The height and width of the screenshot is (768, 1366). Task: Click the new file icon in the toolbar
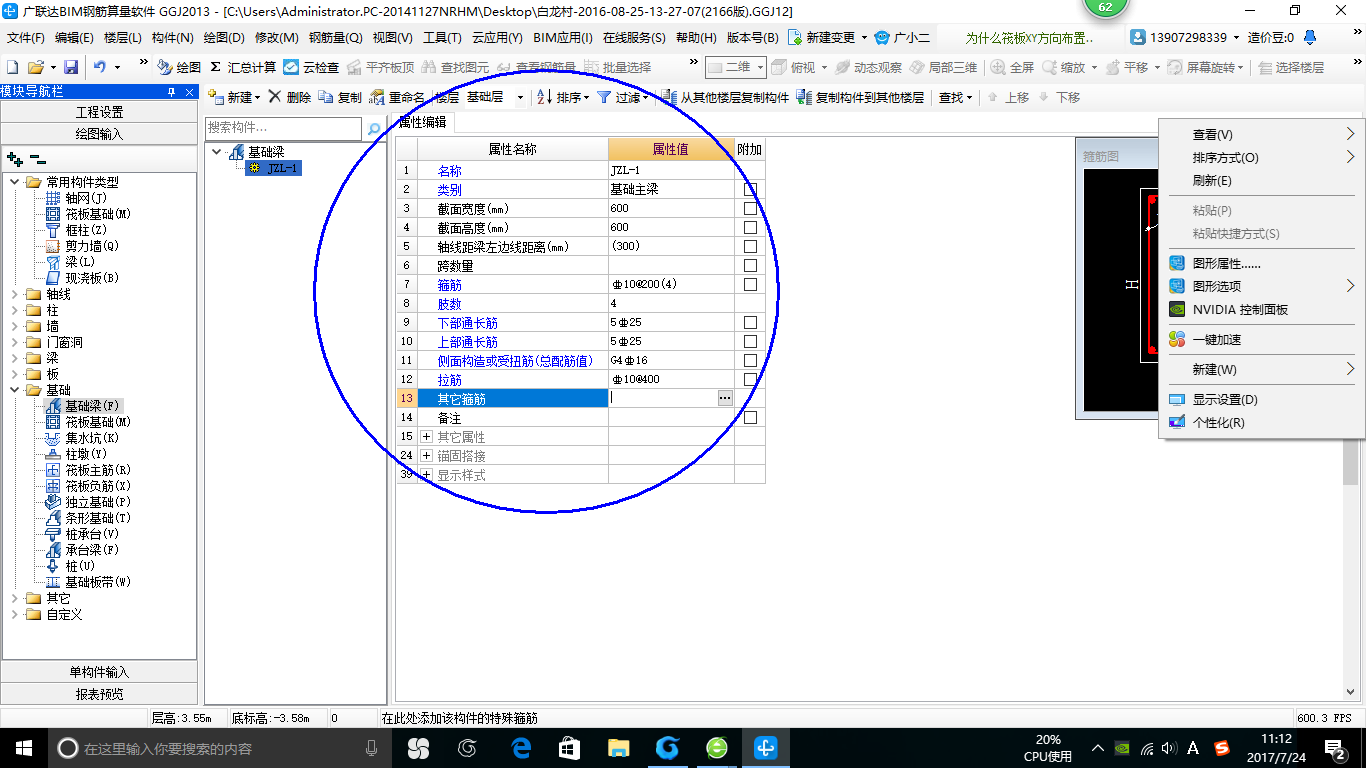[x=13, y=67]
